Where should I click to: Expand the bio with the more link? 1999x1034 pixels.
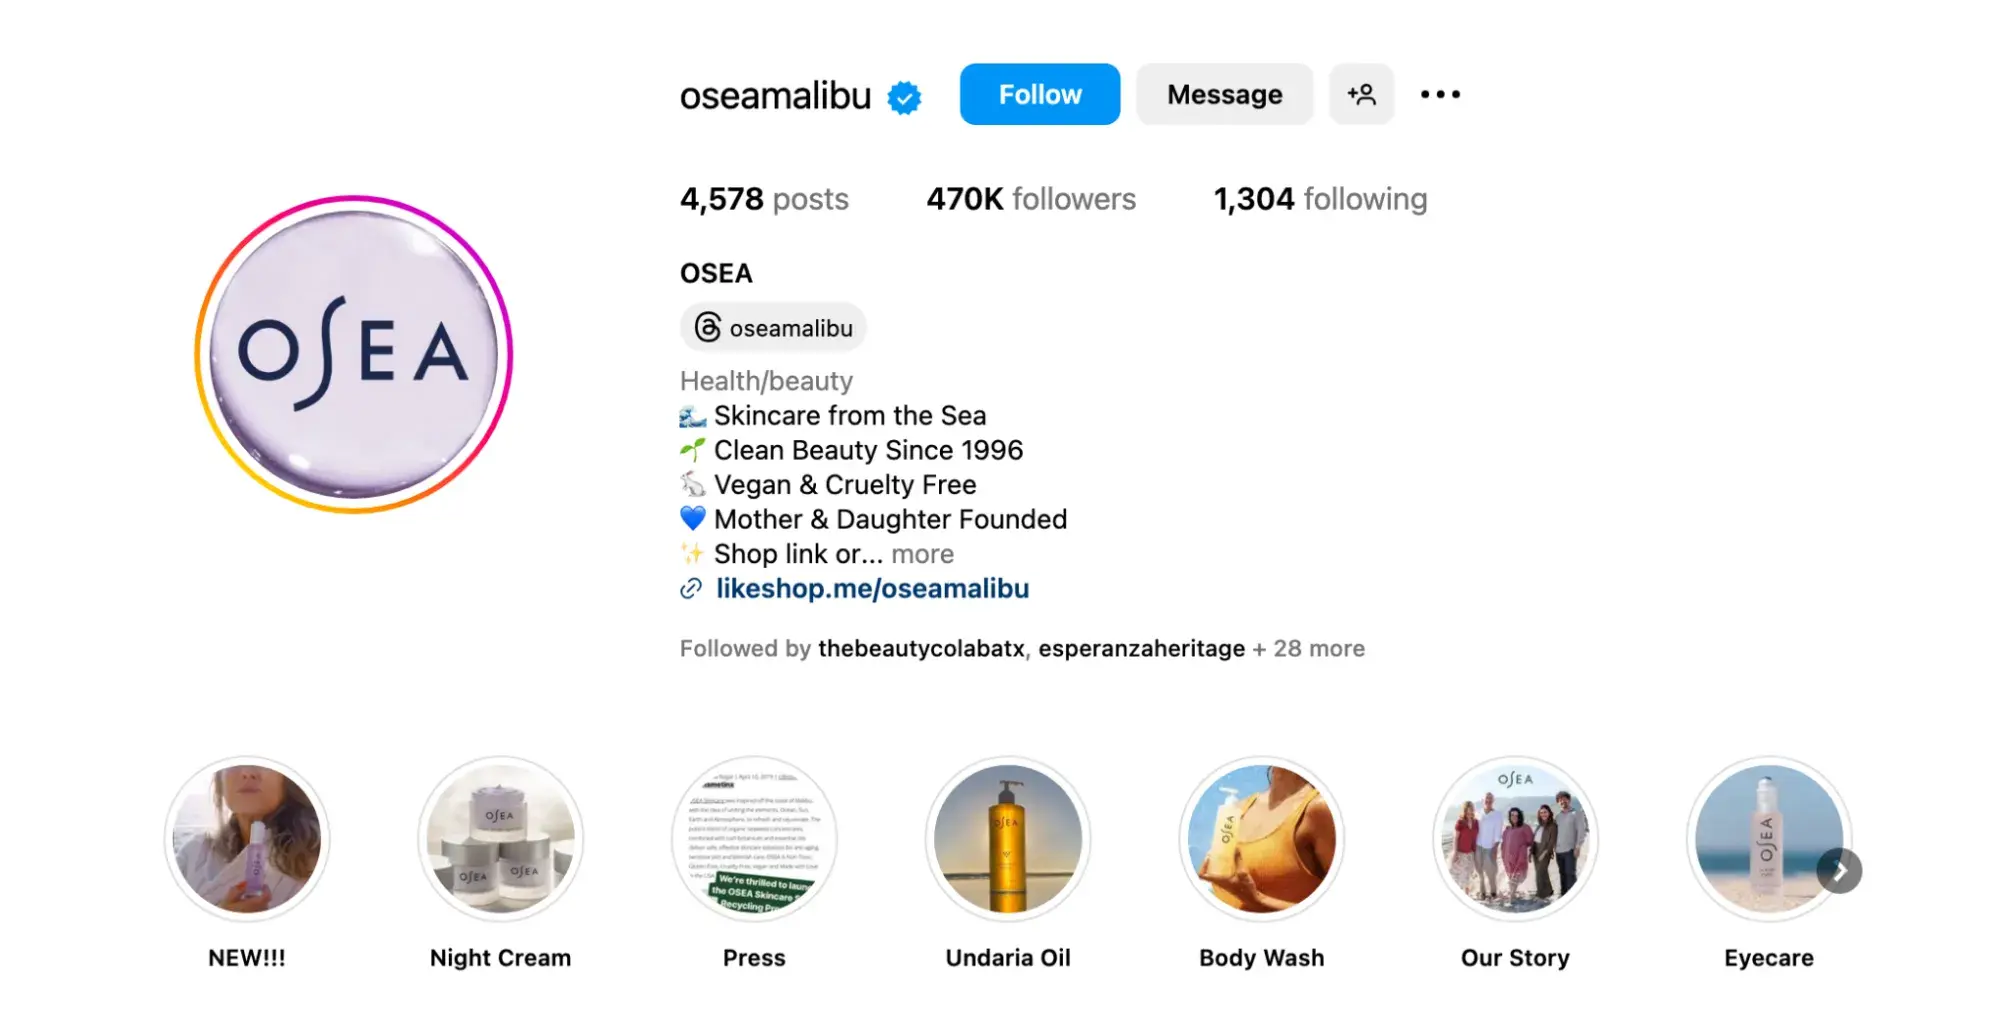pyautogui.click(x=922, y=554)
